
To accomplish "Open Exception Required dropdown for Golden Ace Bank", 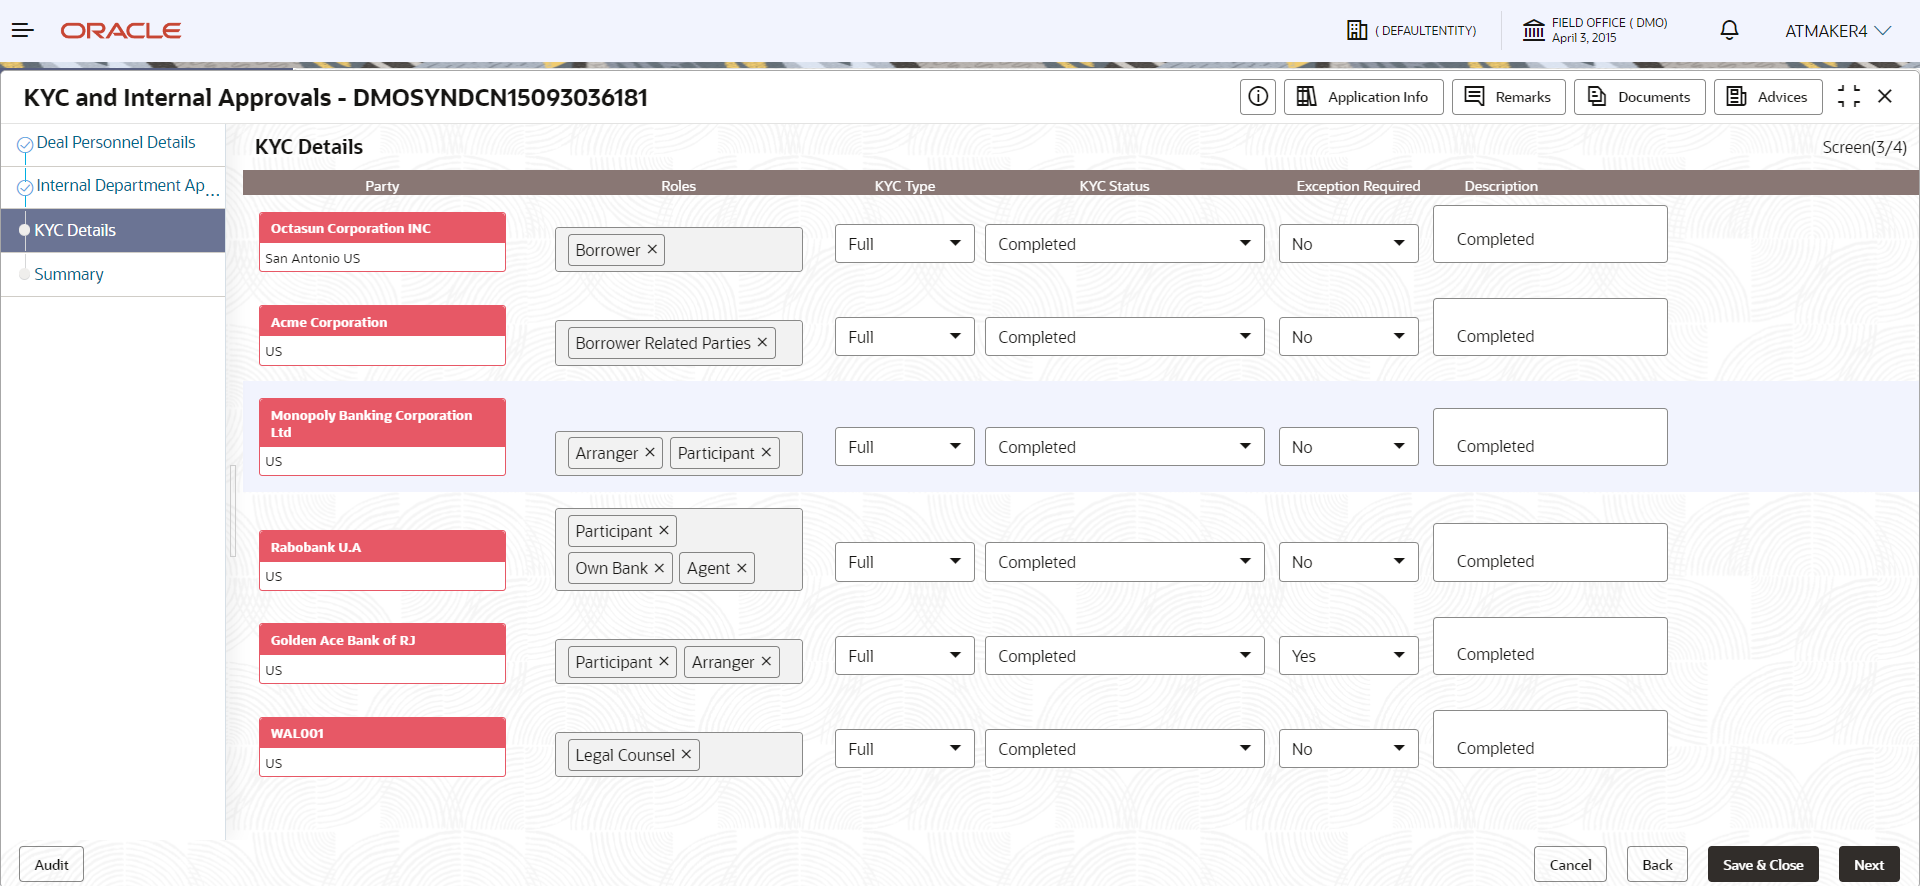I will tap(1348, 656).
